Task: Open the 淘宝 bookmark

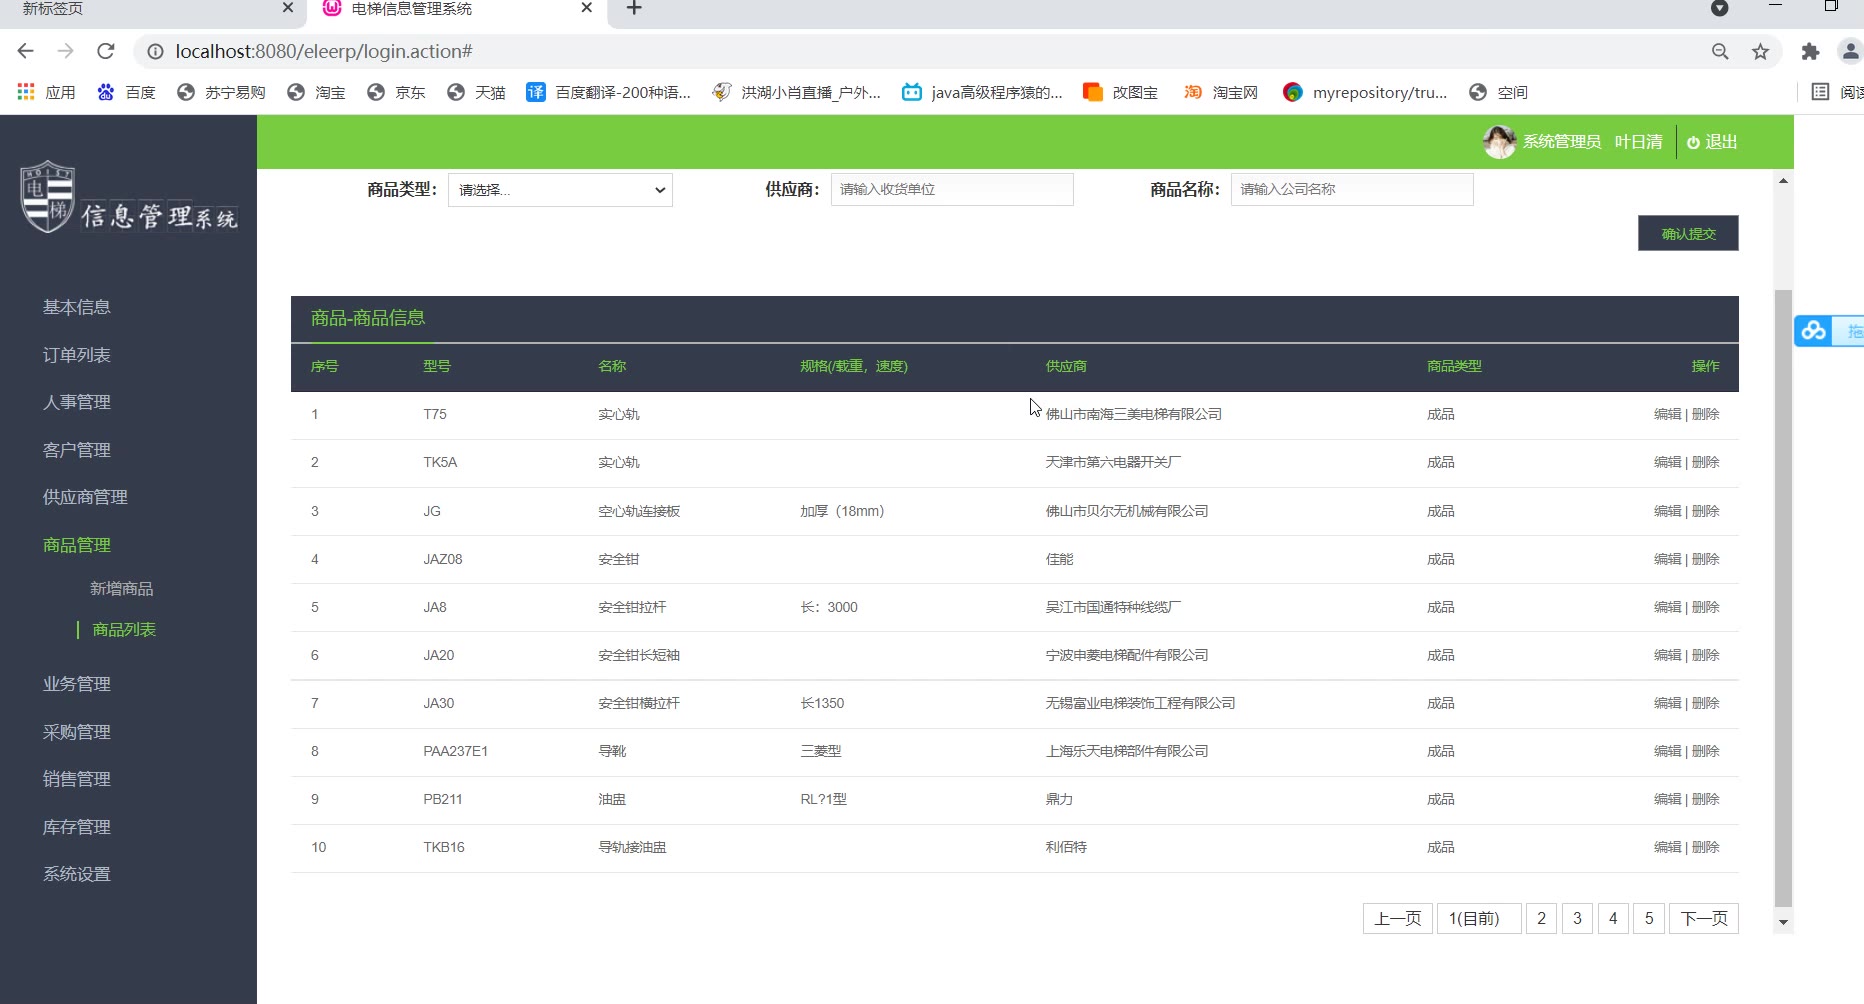Action: point(316,92)
